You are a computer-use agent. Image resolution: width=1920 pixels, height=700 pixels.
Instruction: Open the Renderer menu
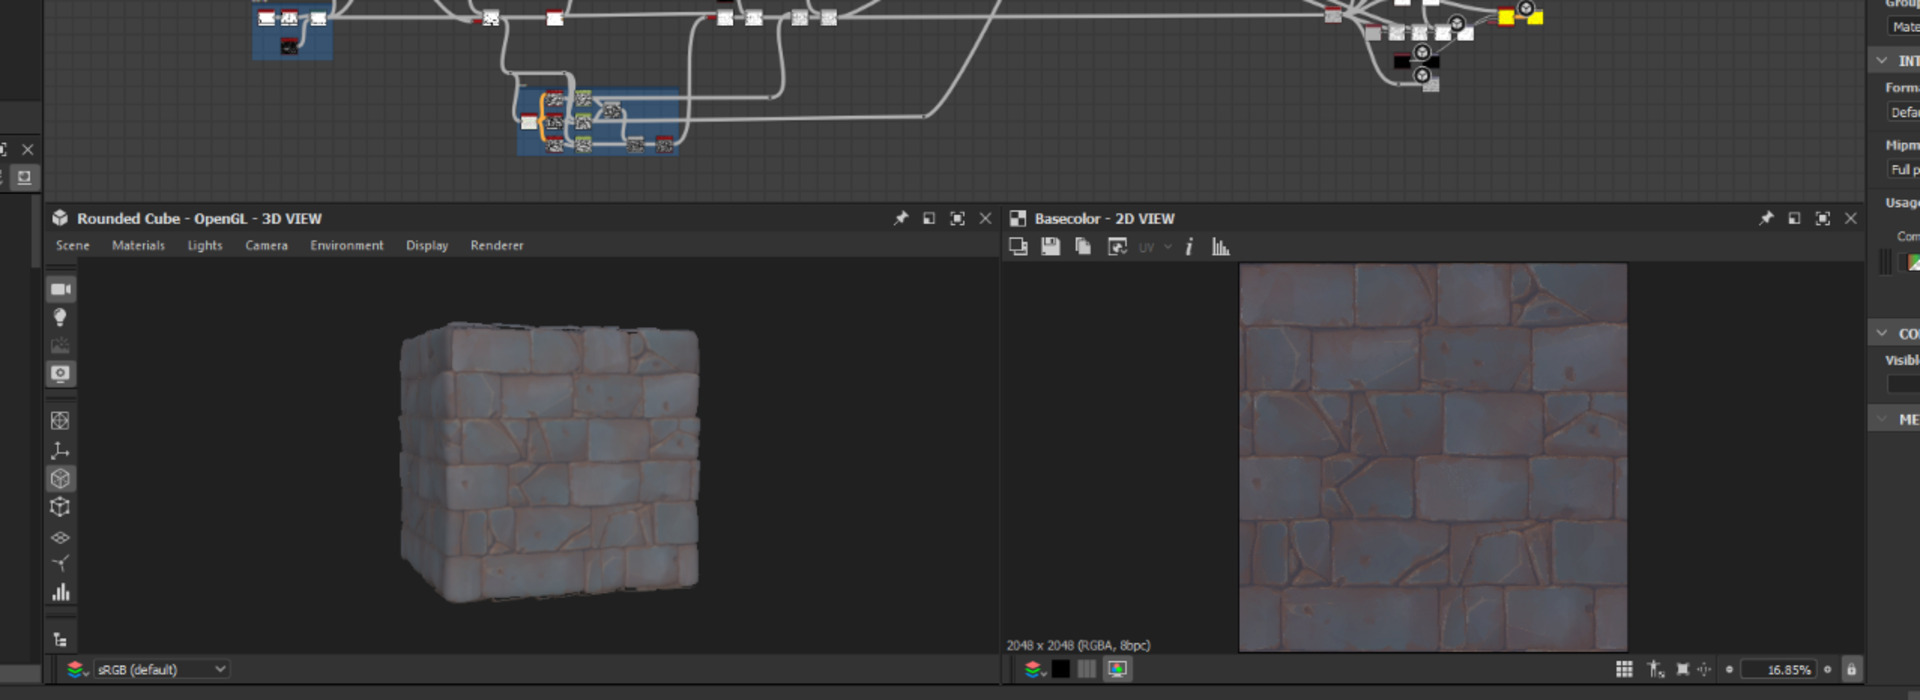click(496, 245)
